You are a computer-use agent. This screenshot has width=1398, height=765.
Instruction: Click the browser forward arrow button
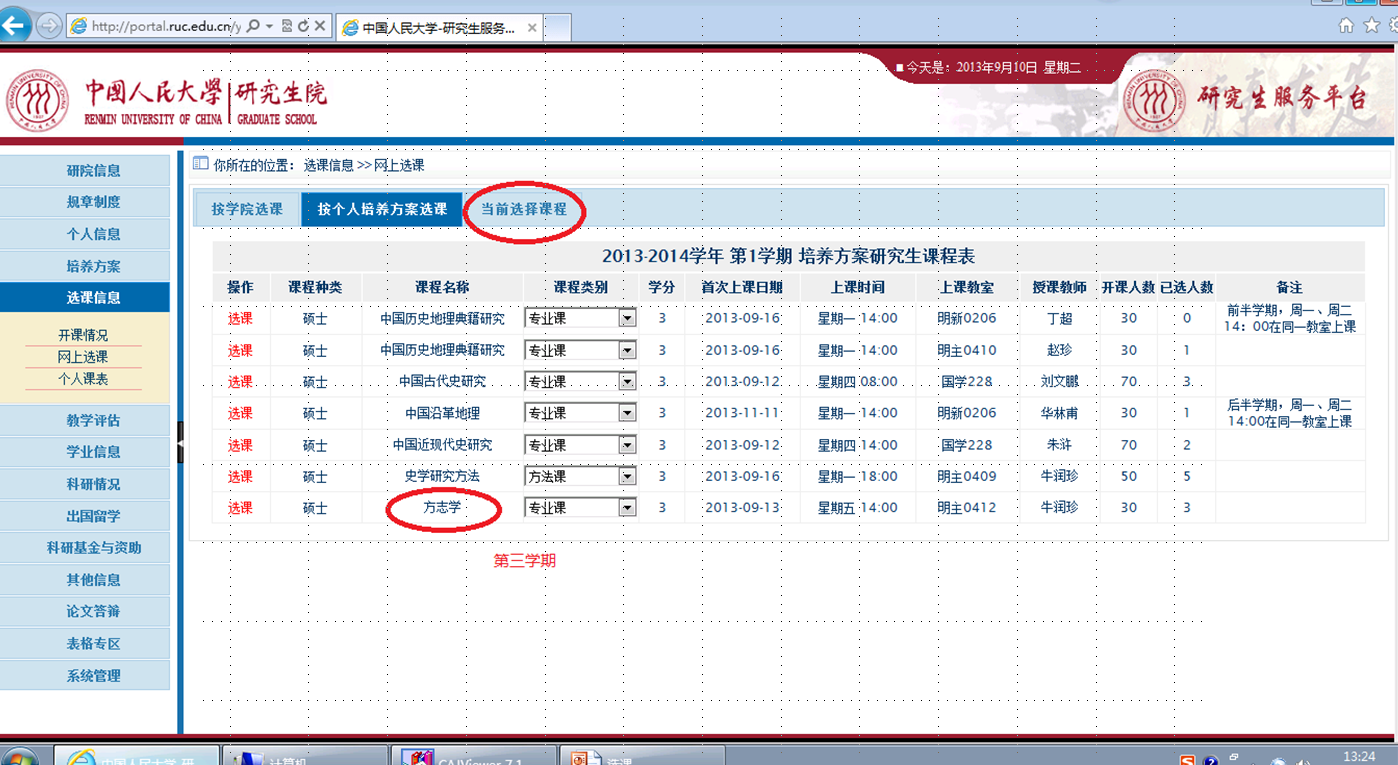48,27
